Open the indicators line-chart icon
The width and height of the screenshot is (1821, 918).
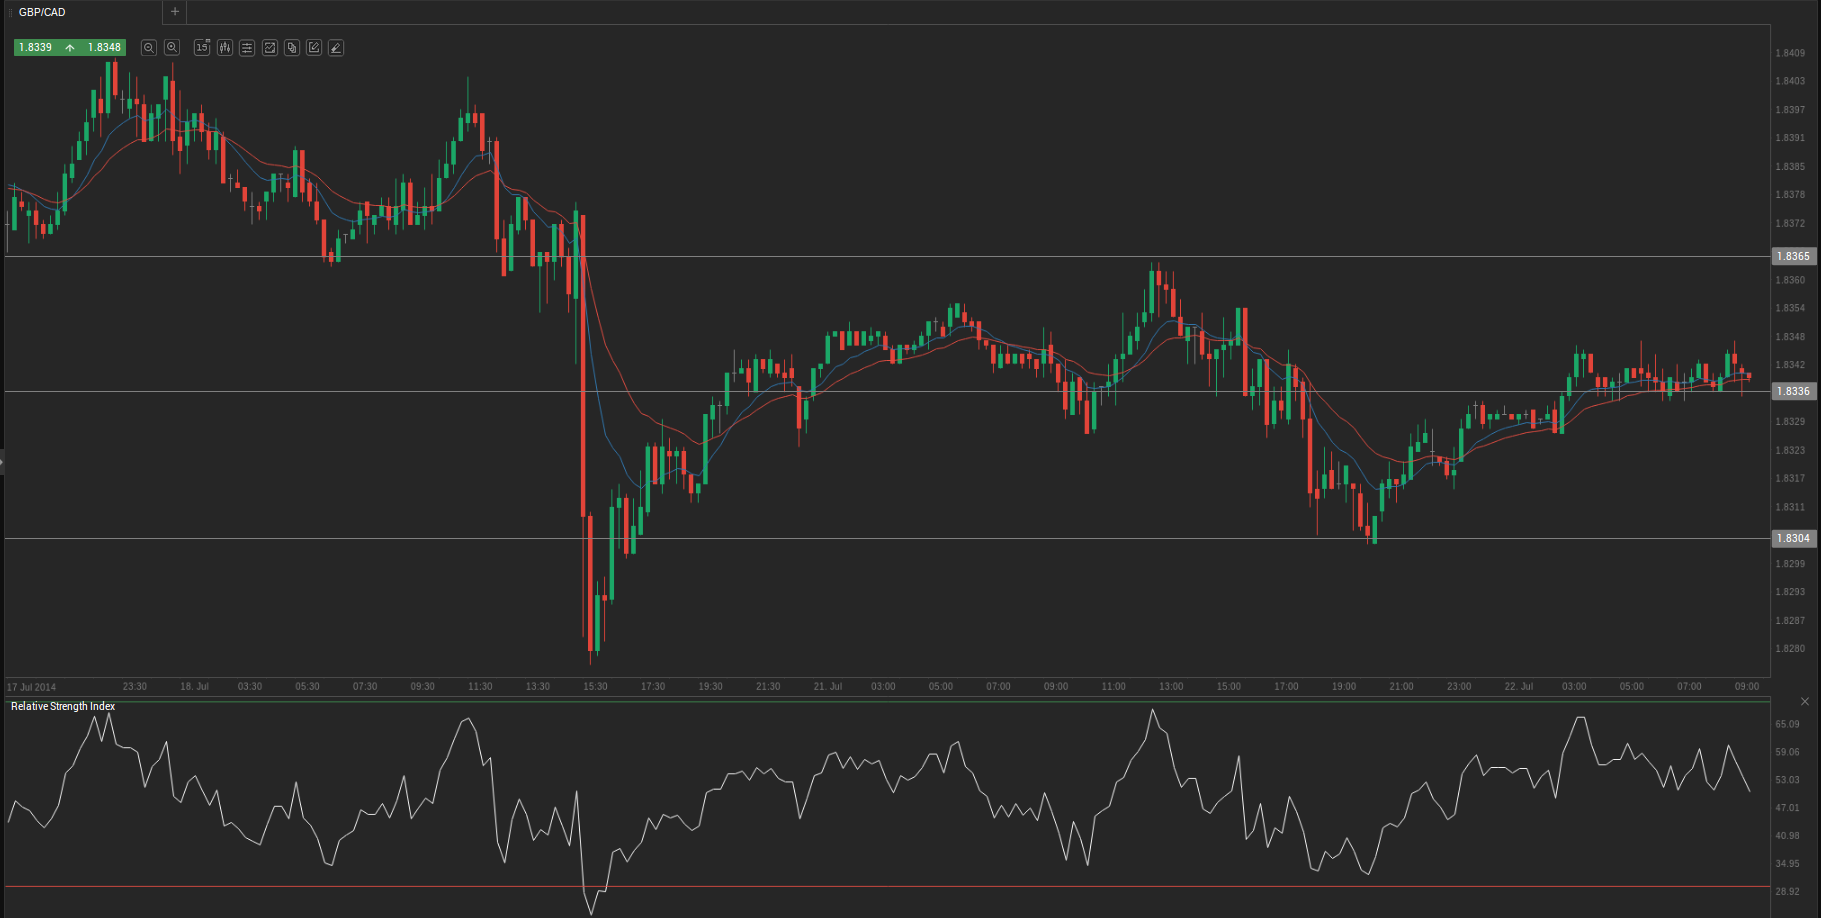270,48
